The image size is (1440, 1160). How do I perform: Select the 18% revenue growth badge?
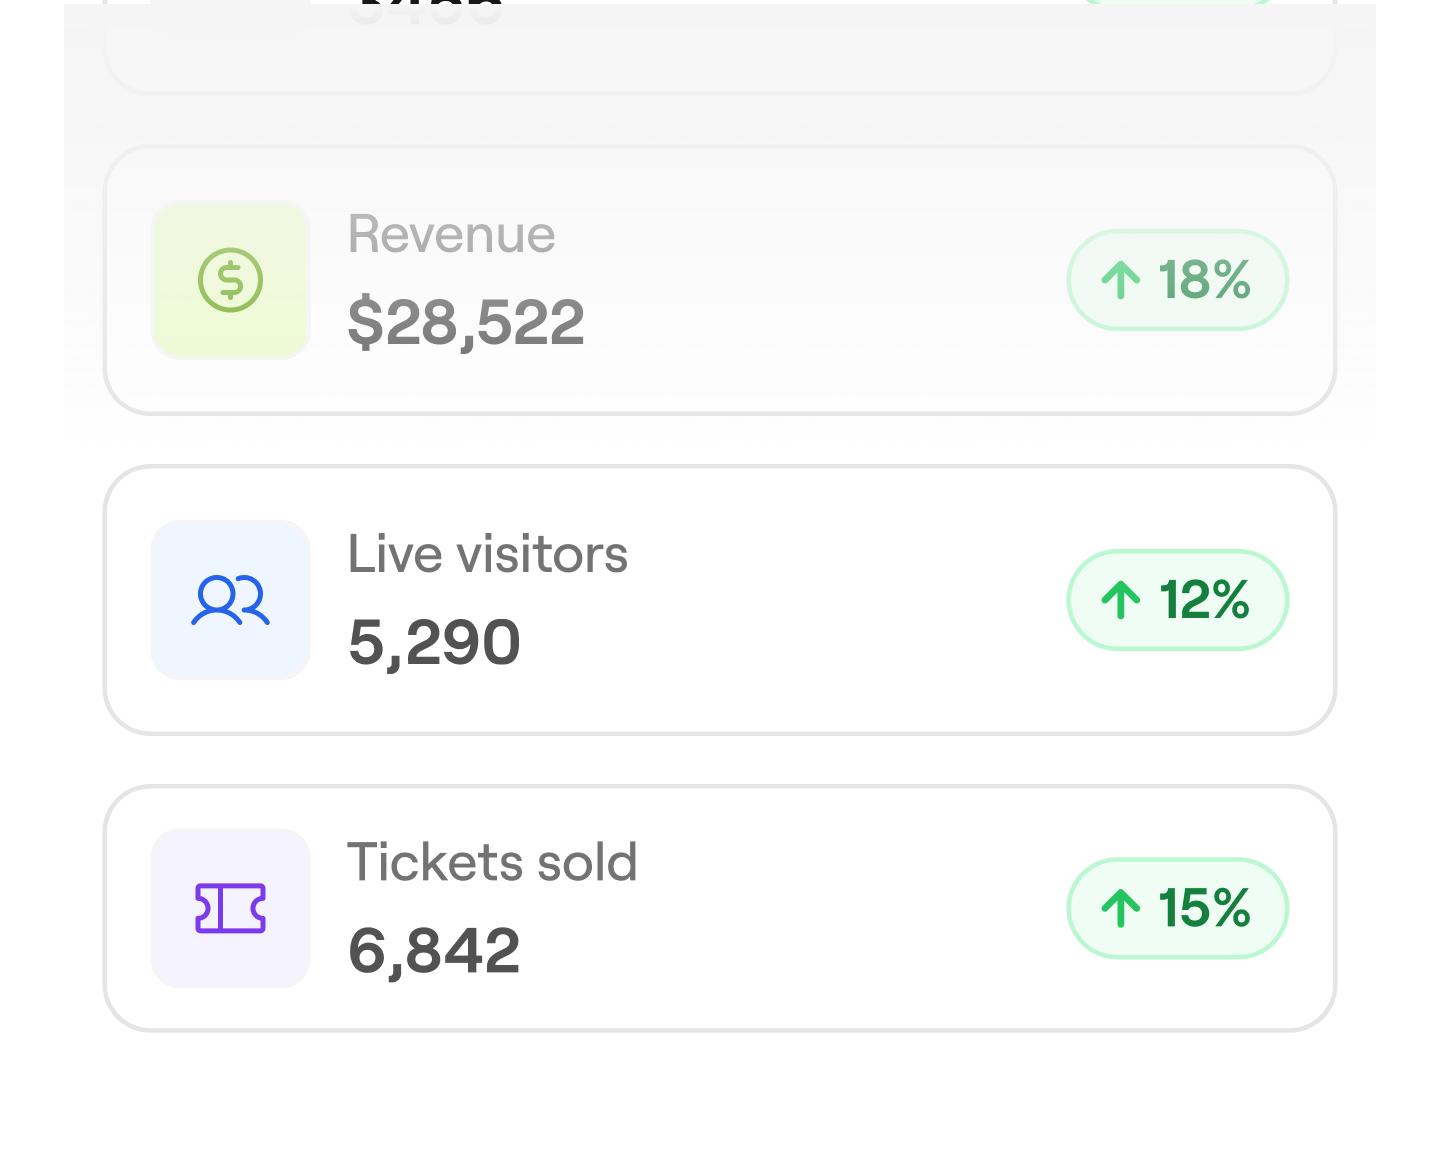point(1178,280)
